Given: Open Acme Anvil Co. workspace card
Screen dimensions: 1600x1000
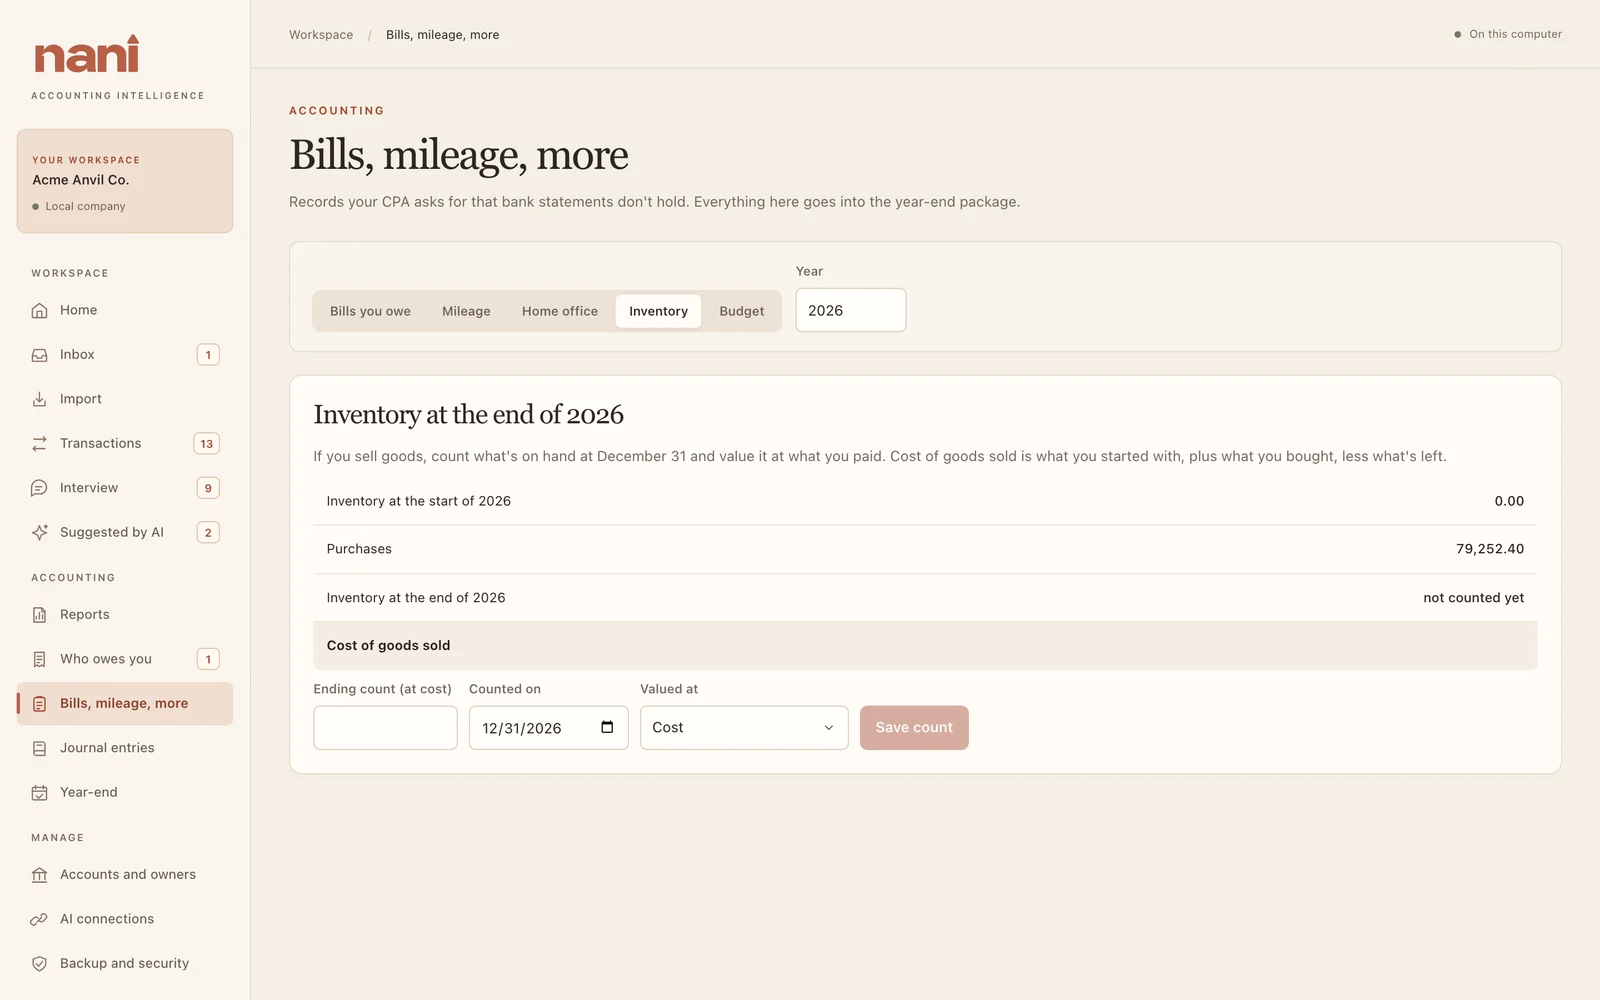Looking at the screenshot, I should [x=125, y=181].
